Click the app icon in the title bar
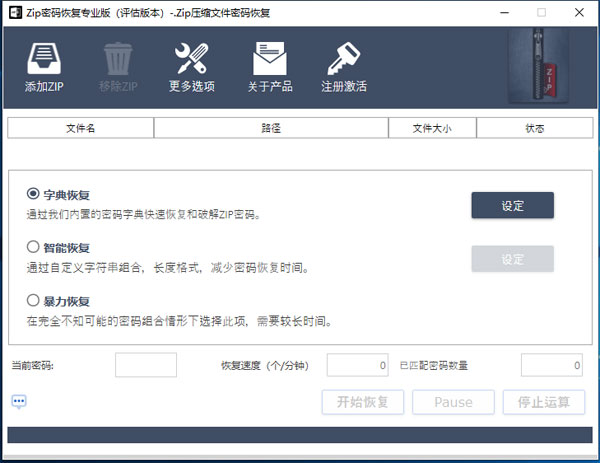 [x=15, y=13]
